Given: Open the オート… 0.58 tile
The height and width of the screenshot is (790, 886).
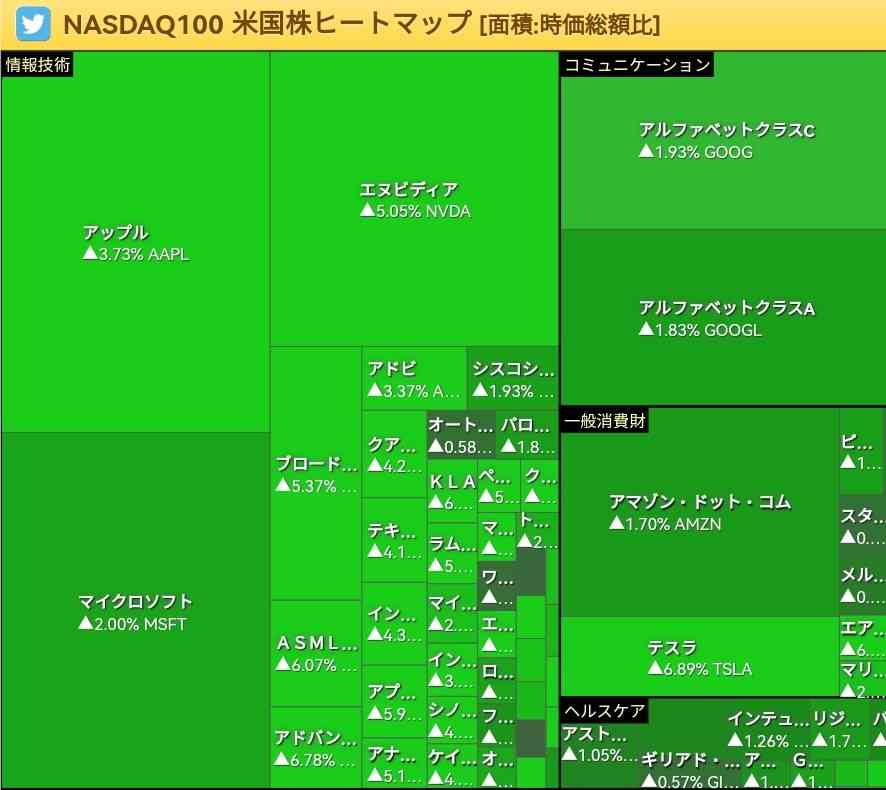Looking at the screenshot, I should coord(461,435).
